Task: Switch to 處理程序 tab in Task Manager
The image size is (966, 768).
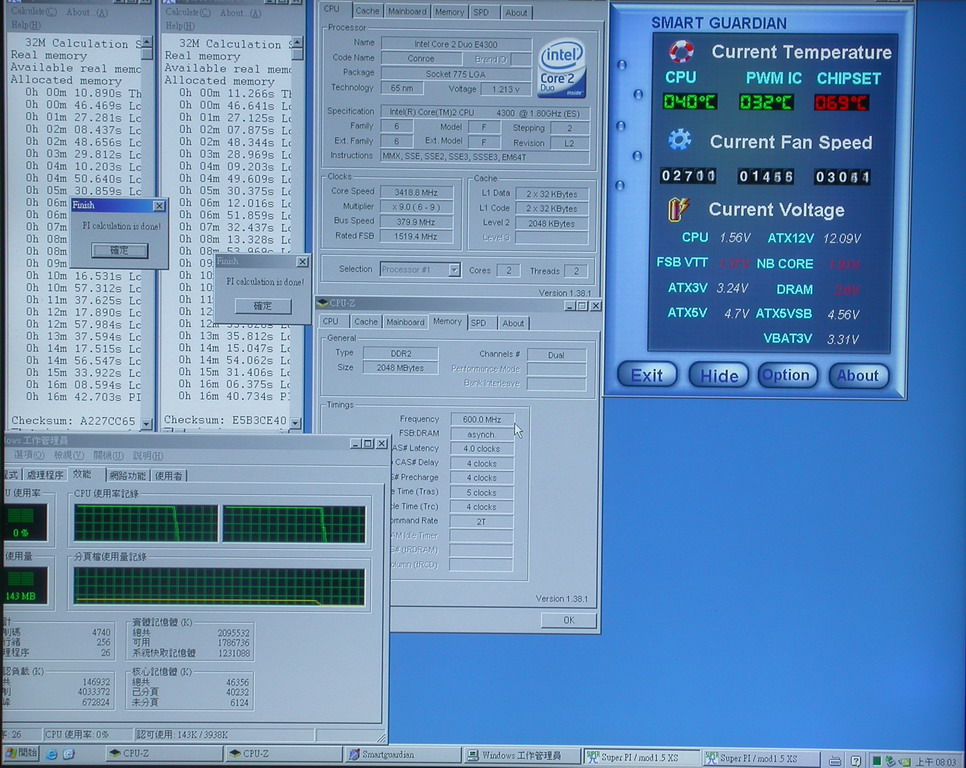Action: 45,475
